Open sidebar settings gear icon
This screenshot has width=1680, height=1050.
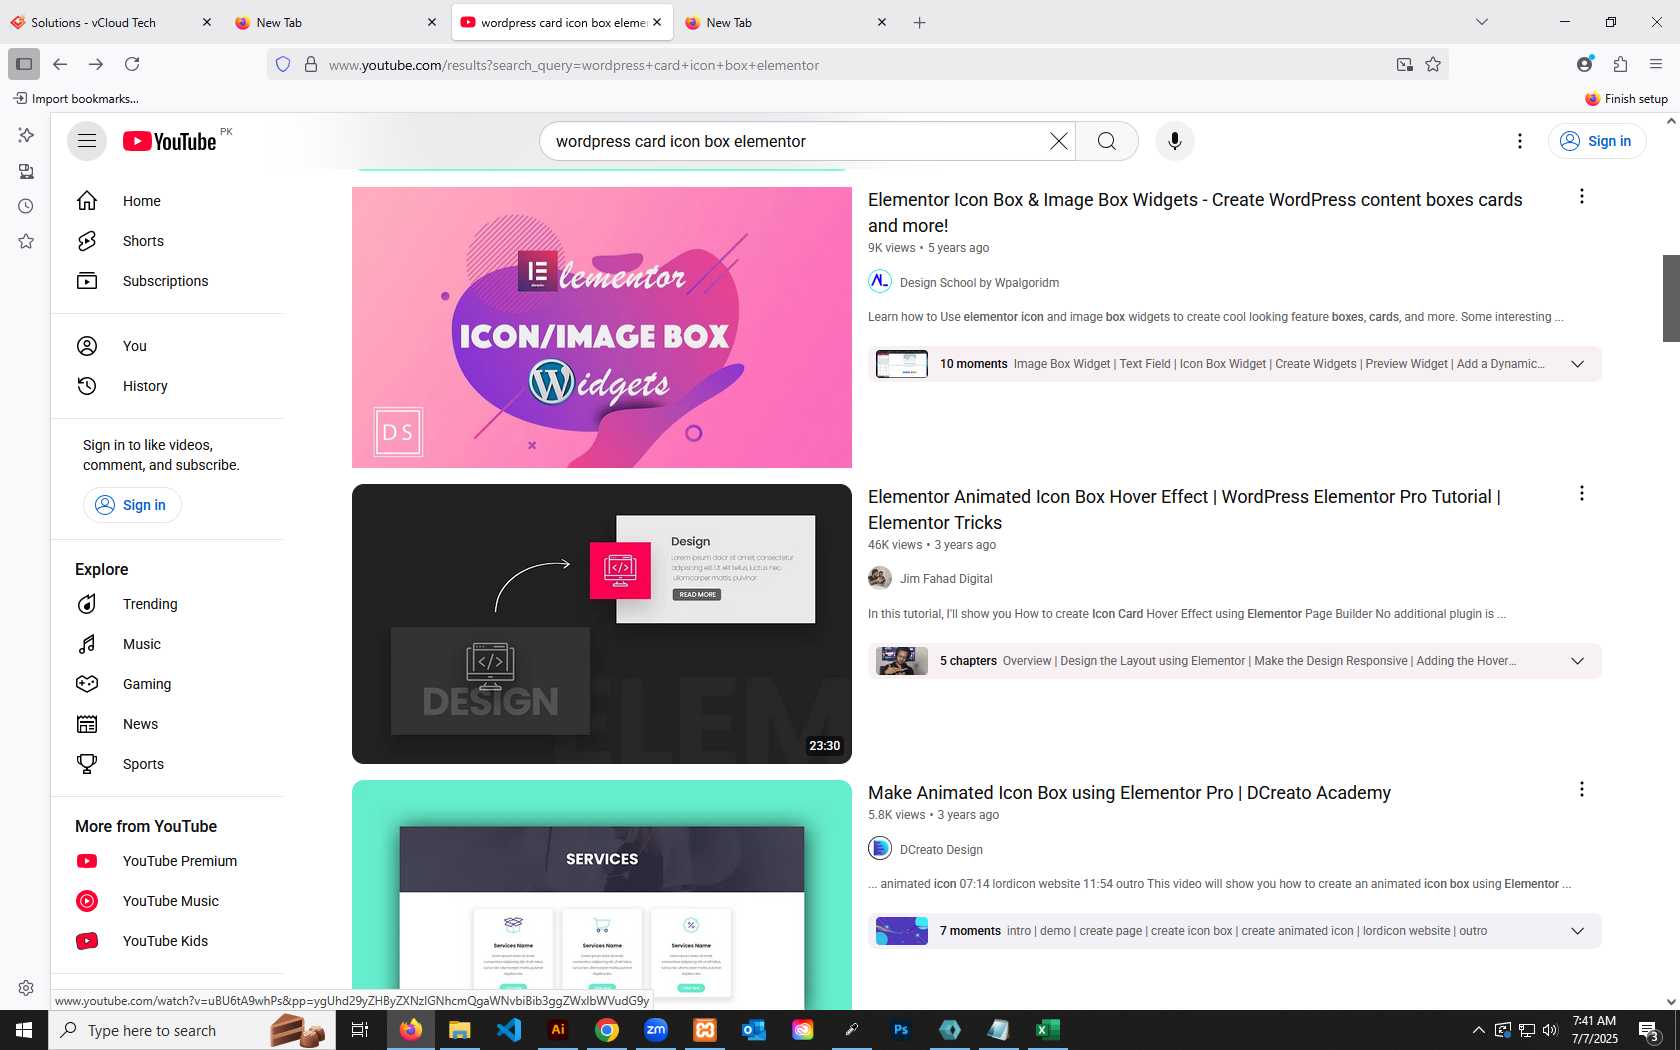26,988
